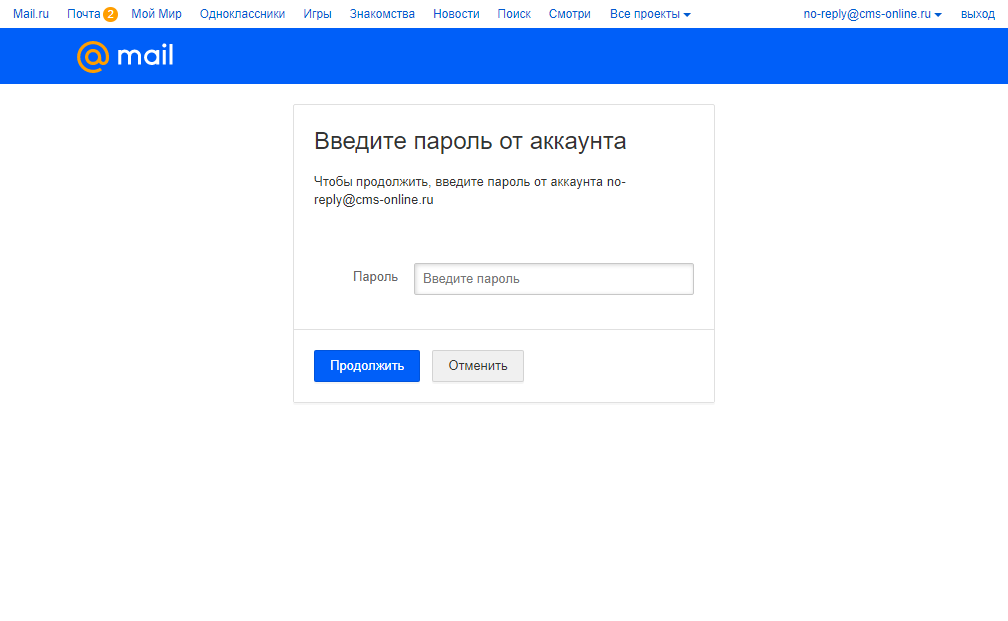Click the Mail.ru logo in blue header

tap(125, 56)
